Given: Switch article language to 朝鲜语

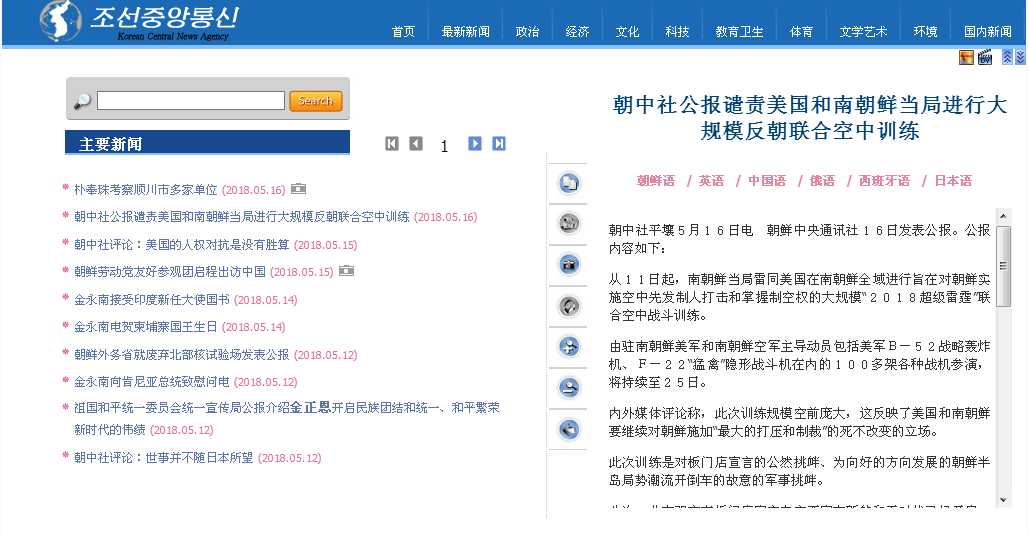Looking at the screenshot, I should click(656, 181).
